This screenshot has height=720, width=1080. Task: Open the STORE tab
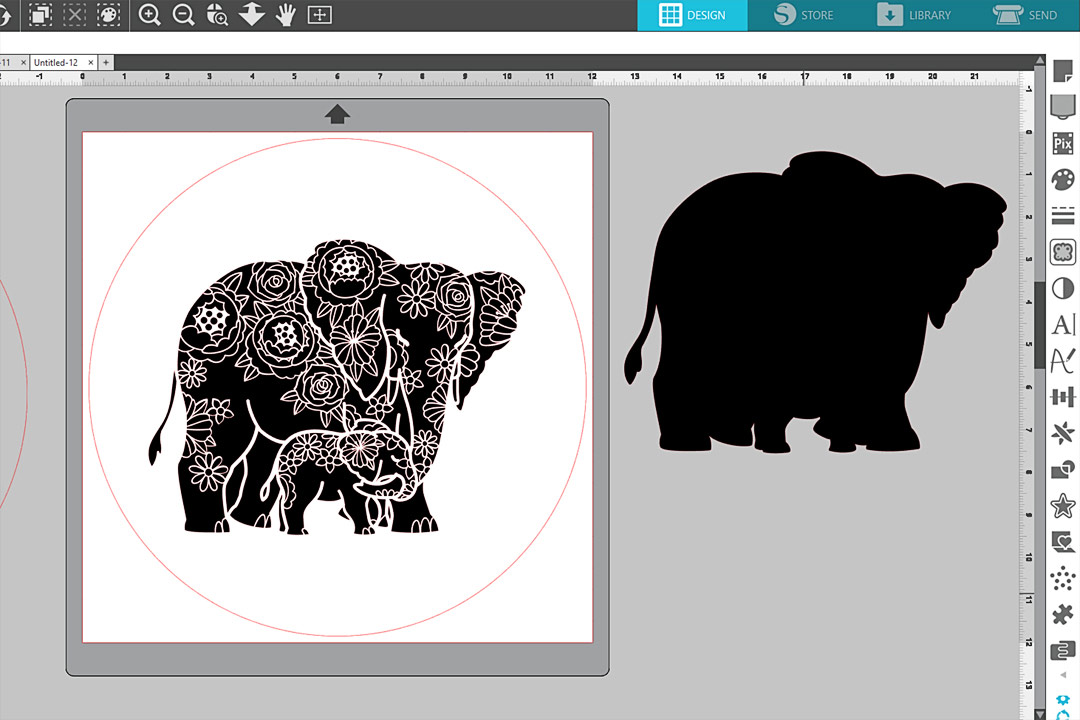pyautogui.click(x=803, y=15)
